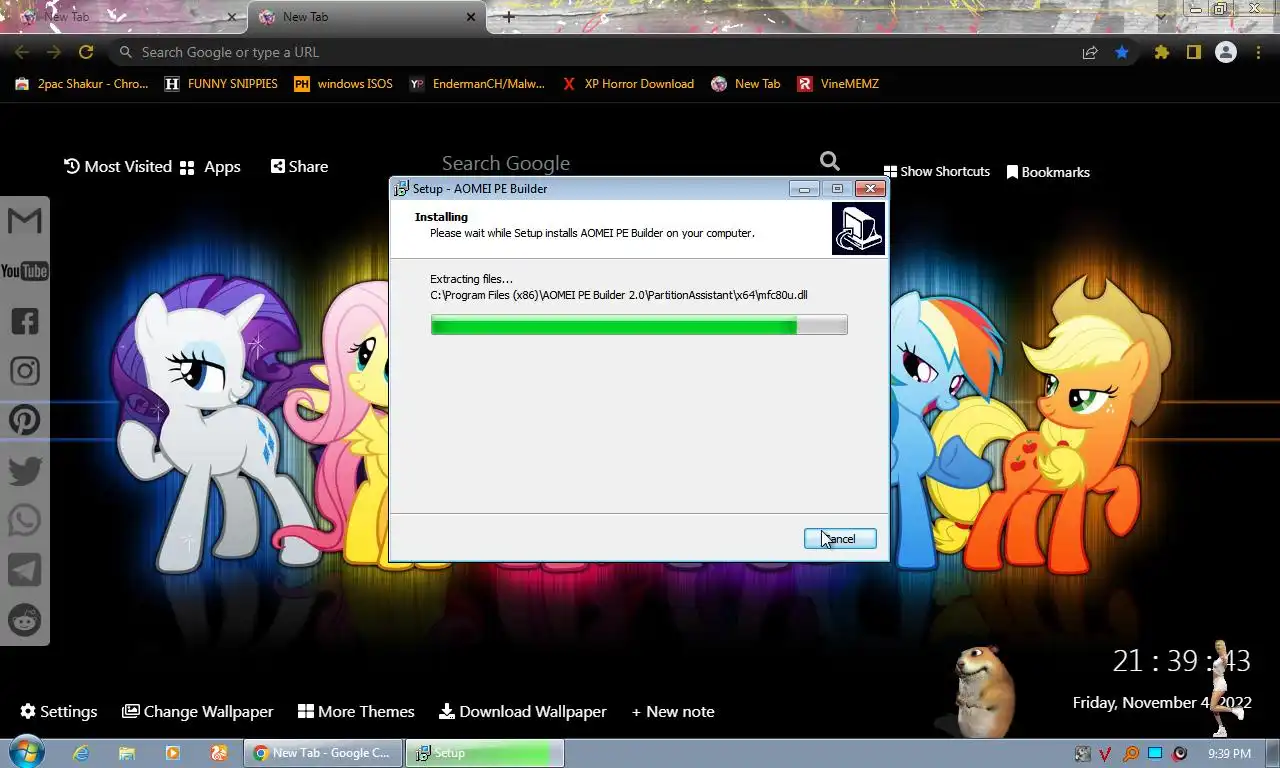Open Reddit from the left sidebar

coord(25,620)
